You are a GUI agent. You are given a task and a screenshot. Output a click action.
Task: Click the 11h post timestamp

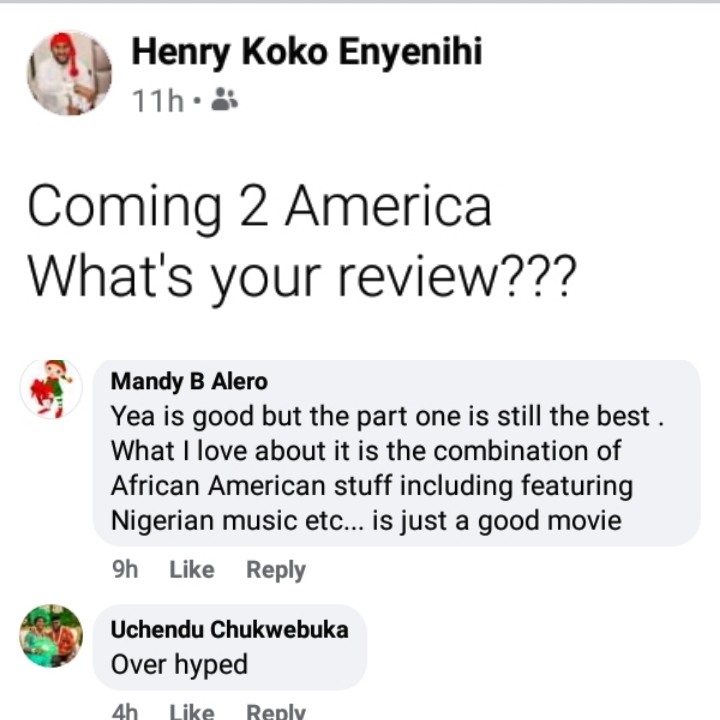[157, 99]
